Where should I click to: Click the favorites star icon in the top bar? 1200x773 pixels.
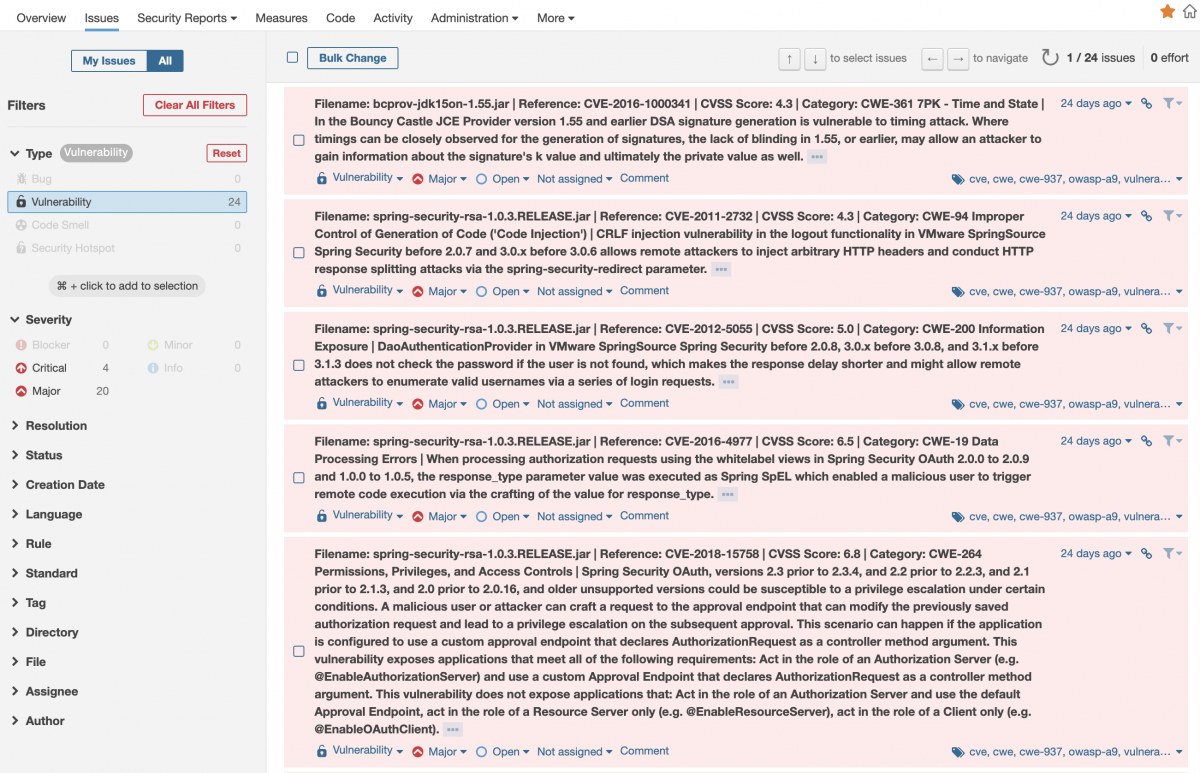click(1166, 12)
